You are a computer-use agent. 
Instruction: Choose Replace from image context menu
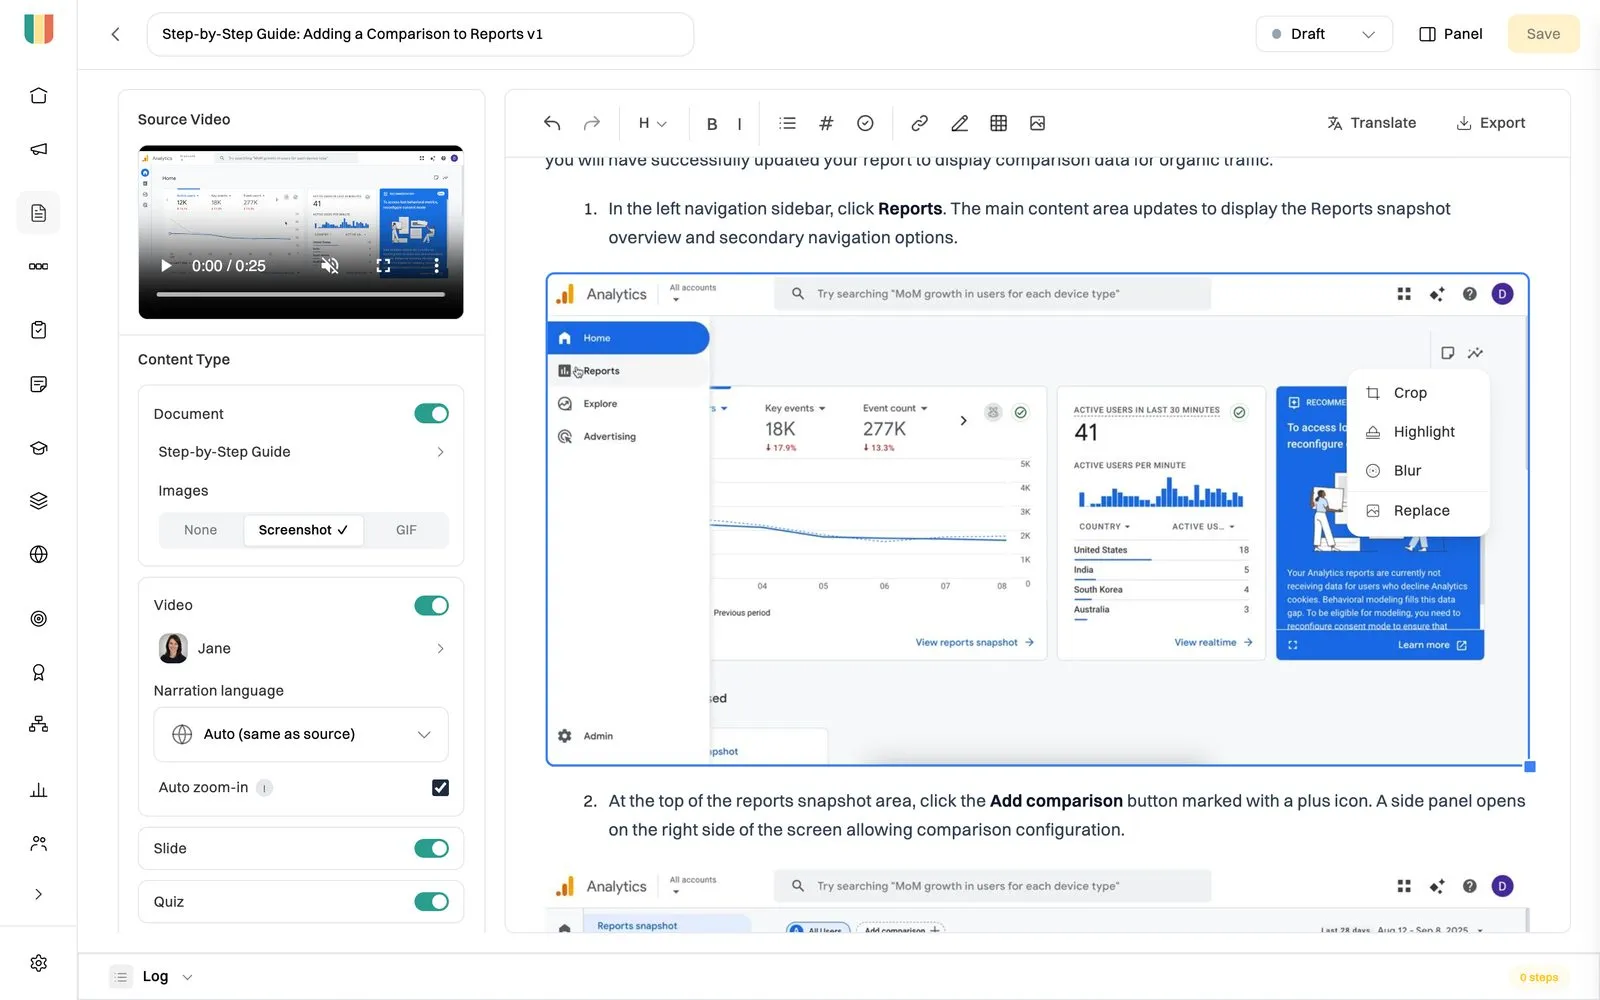1419,511
